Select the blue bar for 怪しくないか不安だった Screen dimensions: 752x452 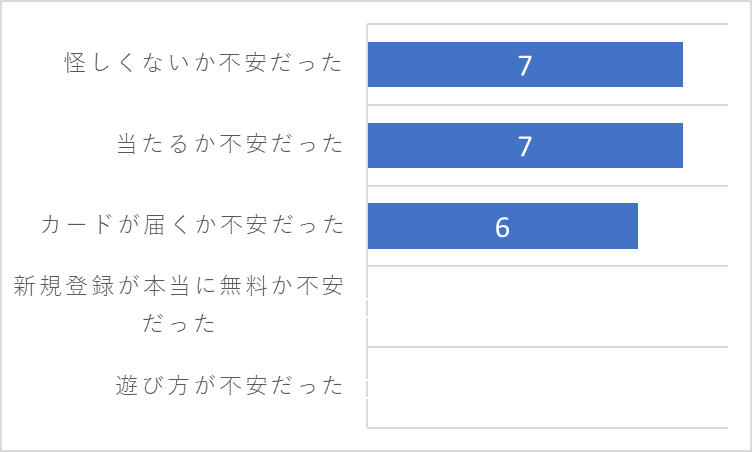point(525,64)
